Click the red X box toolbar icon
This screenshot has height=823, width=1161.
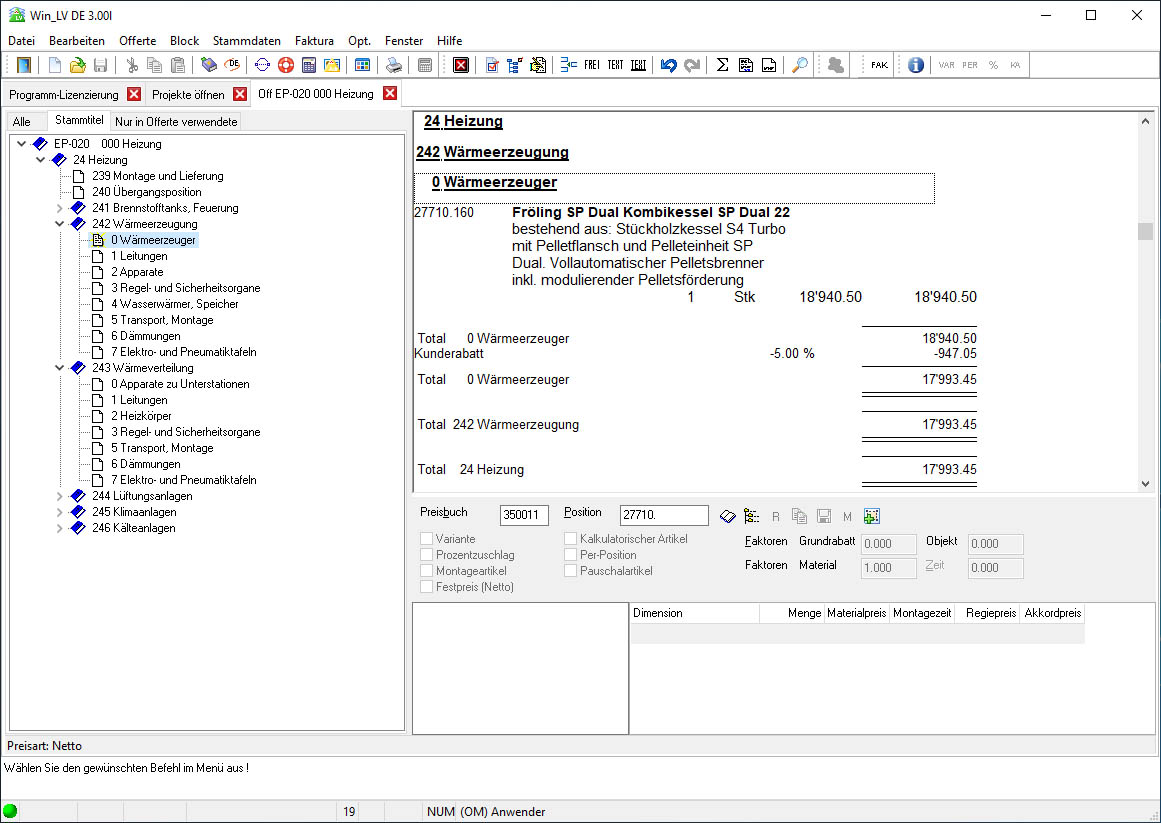coord(461,65)
